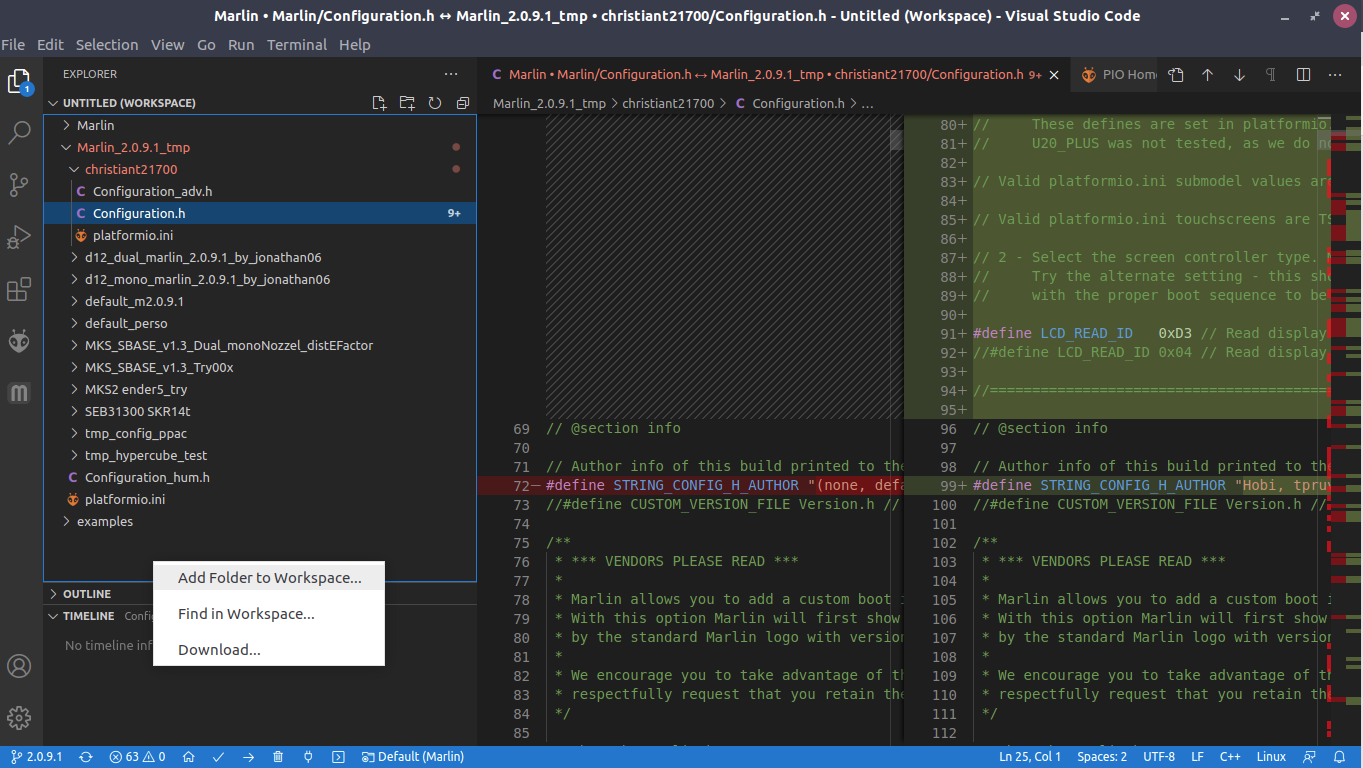This screenshot has height=768, width=1363.
Task: Collapse the christiant21700 folder
Action: (x=130, y=169)
